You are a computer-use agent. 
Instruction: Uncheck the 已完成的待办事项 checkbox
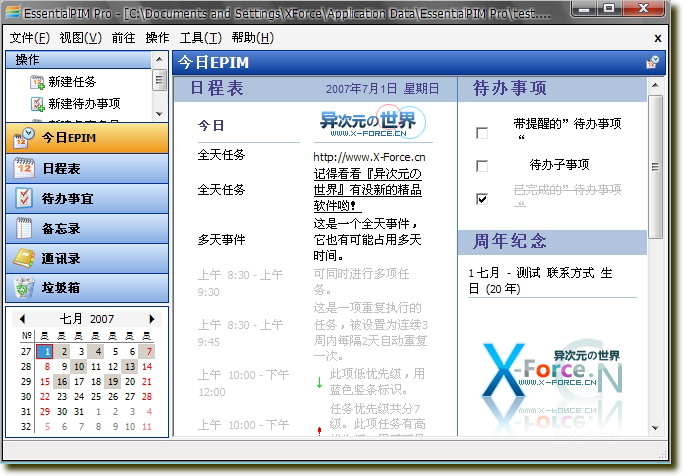coord(483,199)
